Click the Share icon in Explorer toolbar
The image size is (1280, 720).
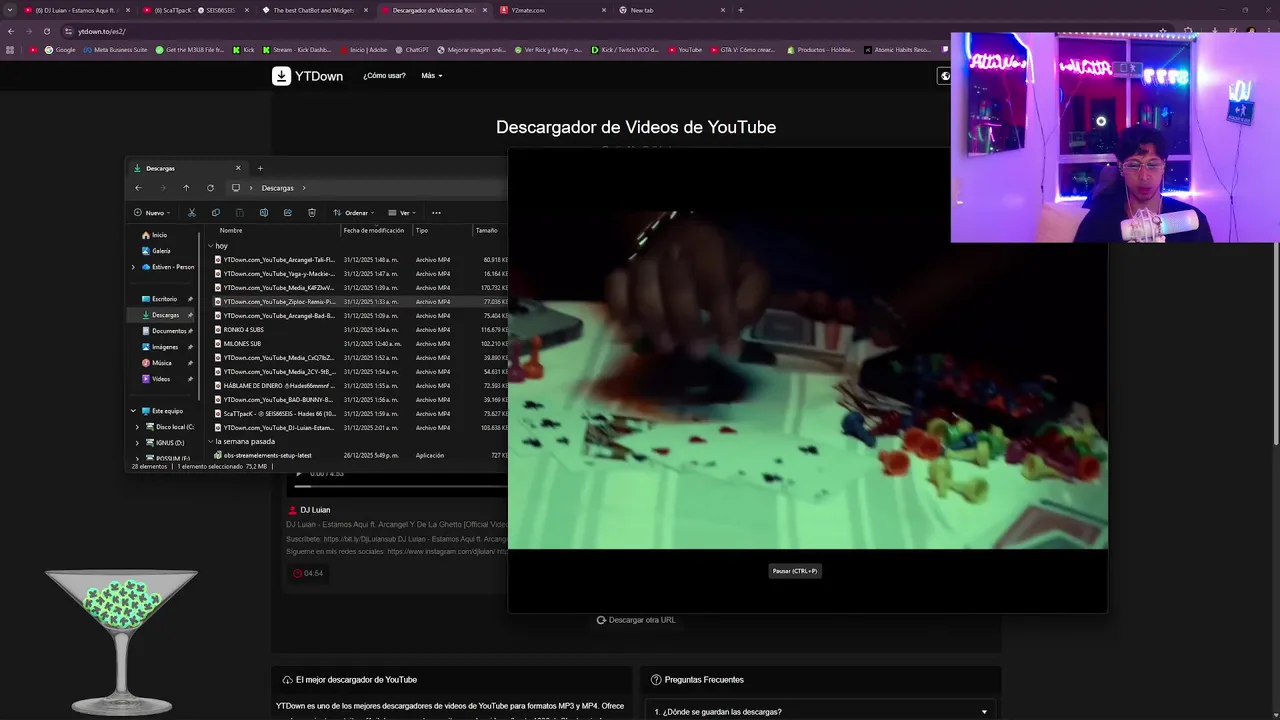click(288, 212)
